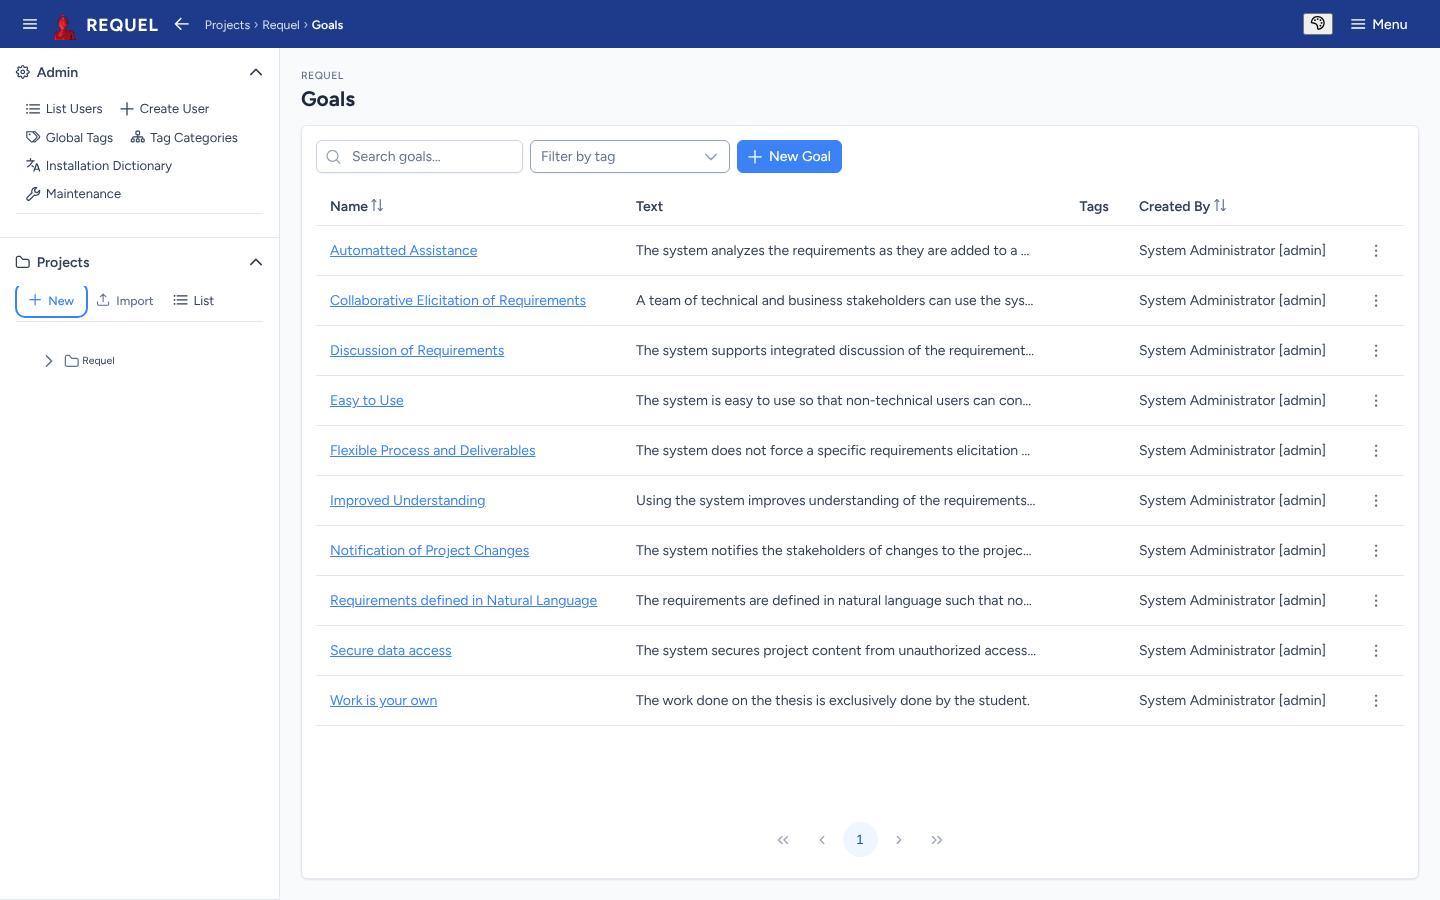Open the Menu button in header
The height and width of the screenshot is (900, 1440).
coord(1379,24)
